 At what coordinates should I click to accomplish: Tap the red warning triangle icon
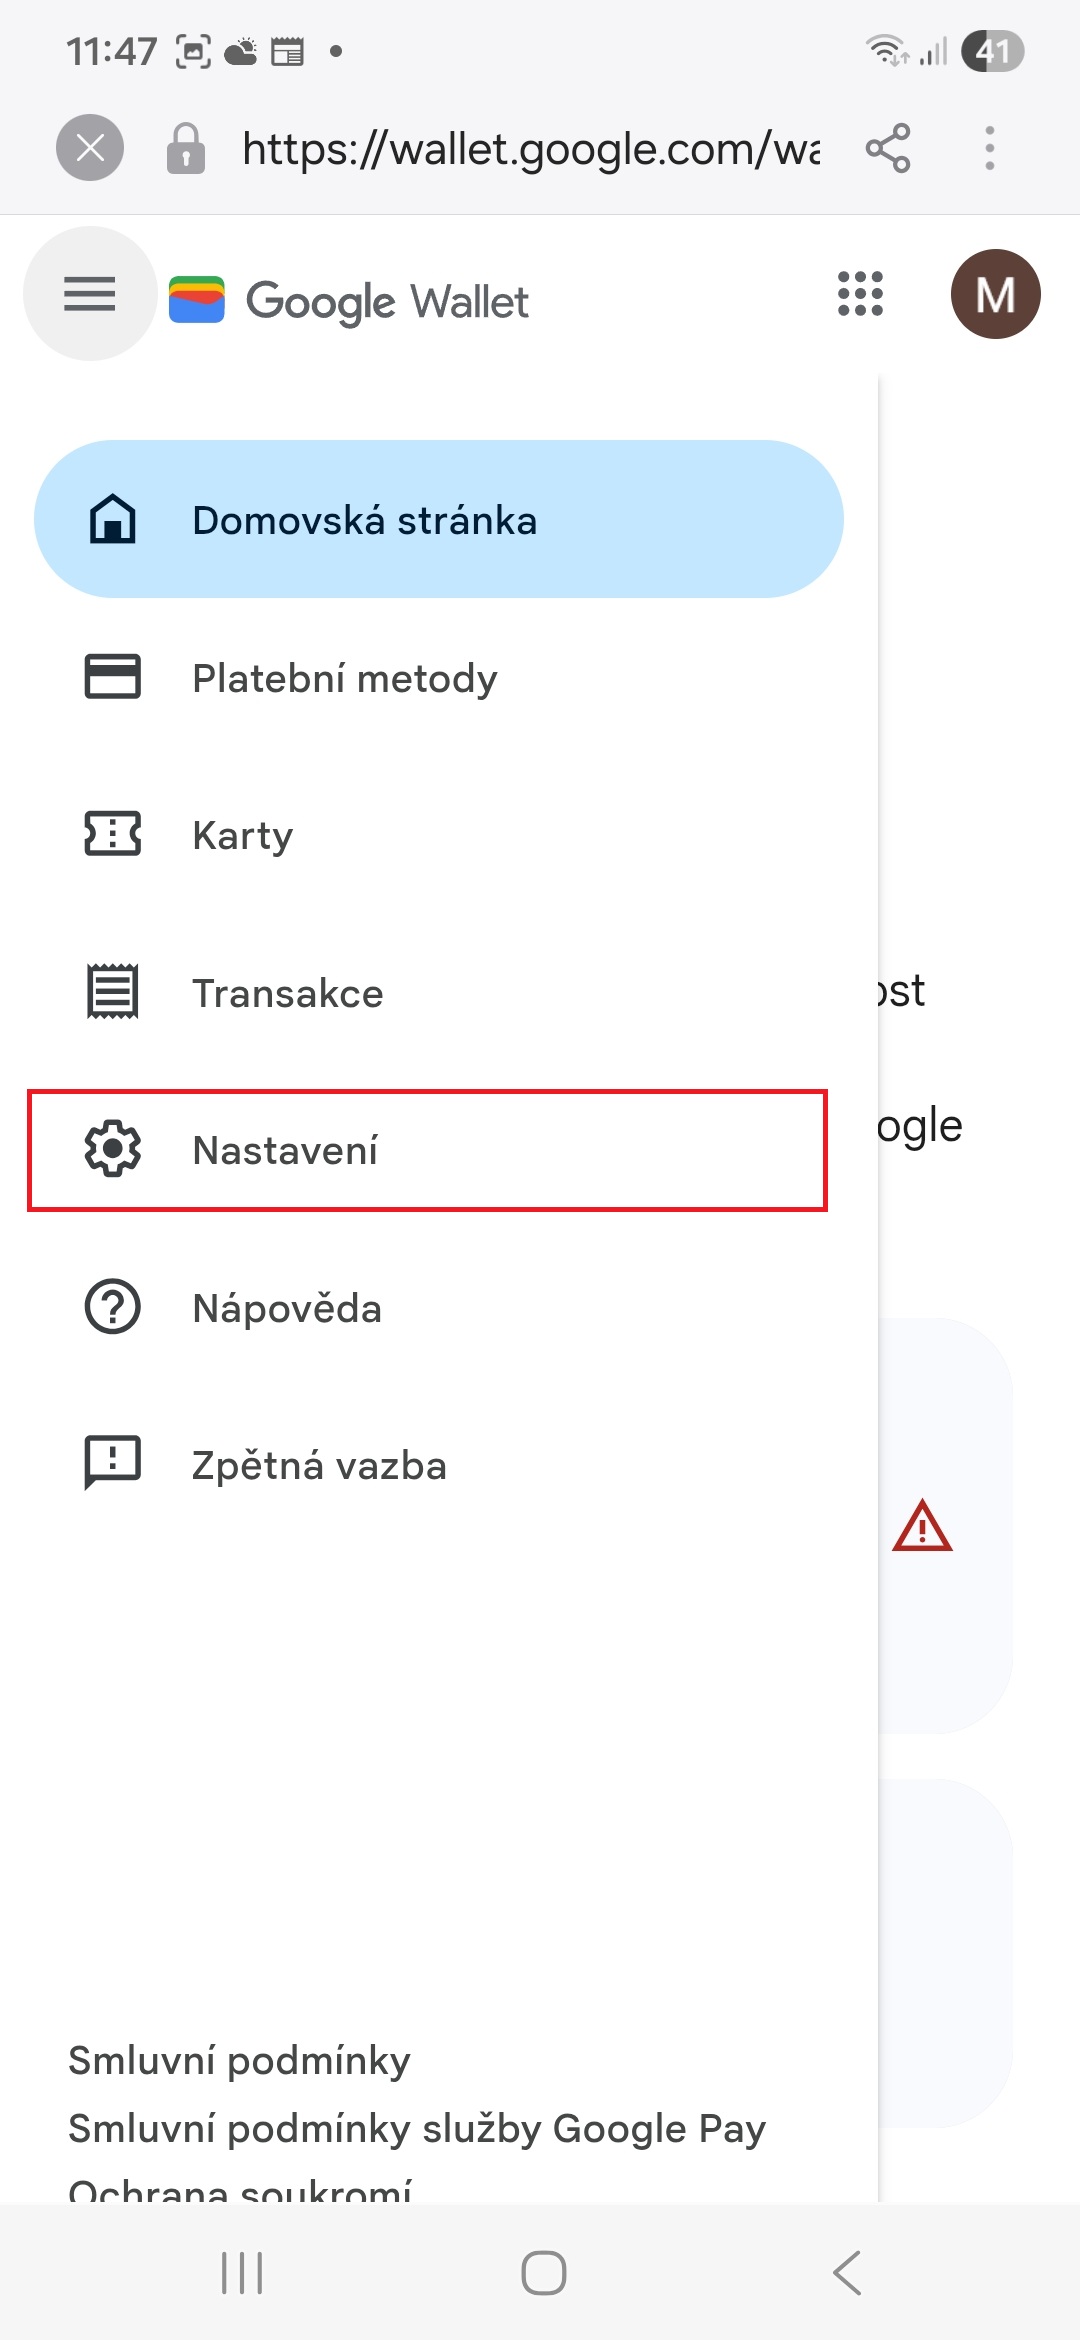click(x=922, y=1527)
